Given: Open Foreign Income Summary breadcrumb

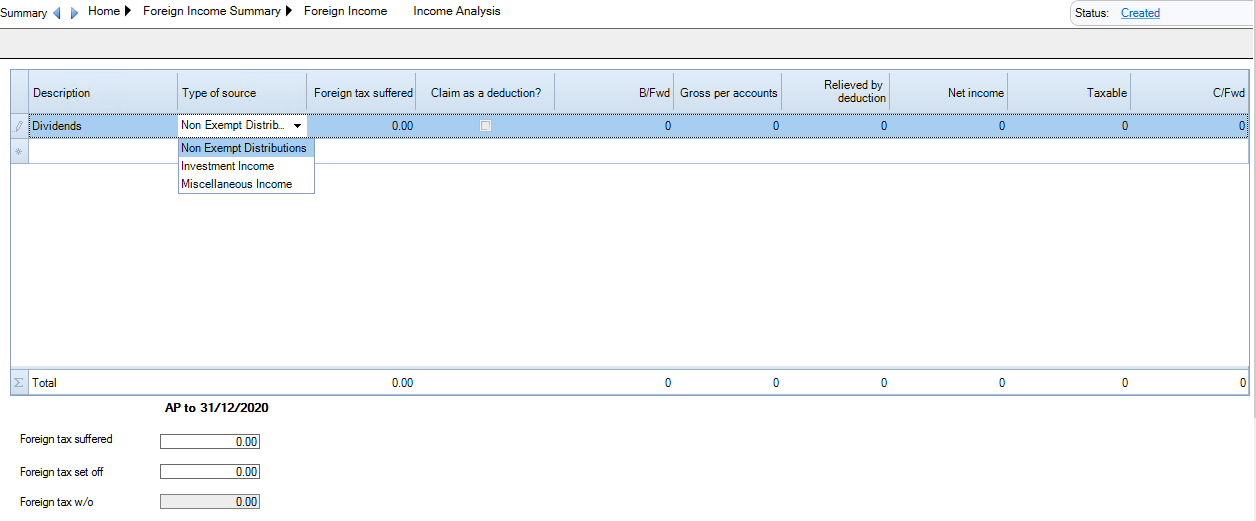Looking at the screenshot, I should 212,12.
